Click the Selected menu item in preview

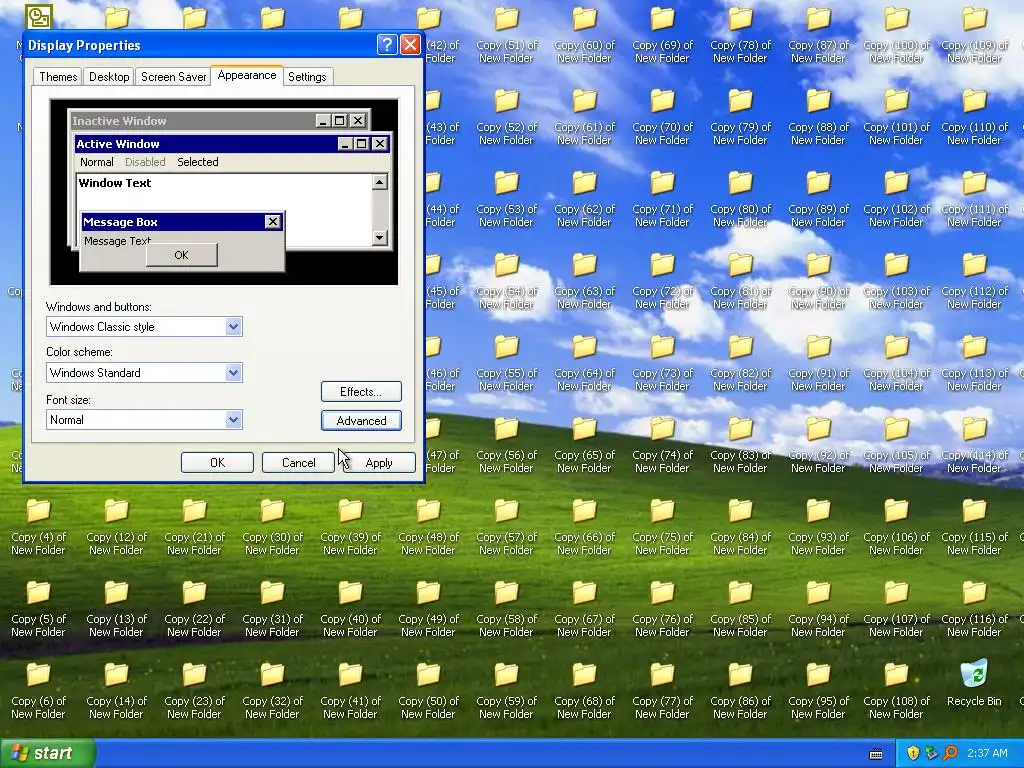197,162
